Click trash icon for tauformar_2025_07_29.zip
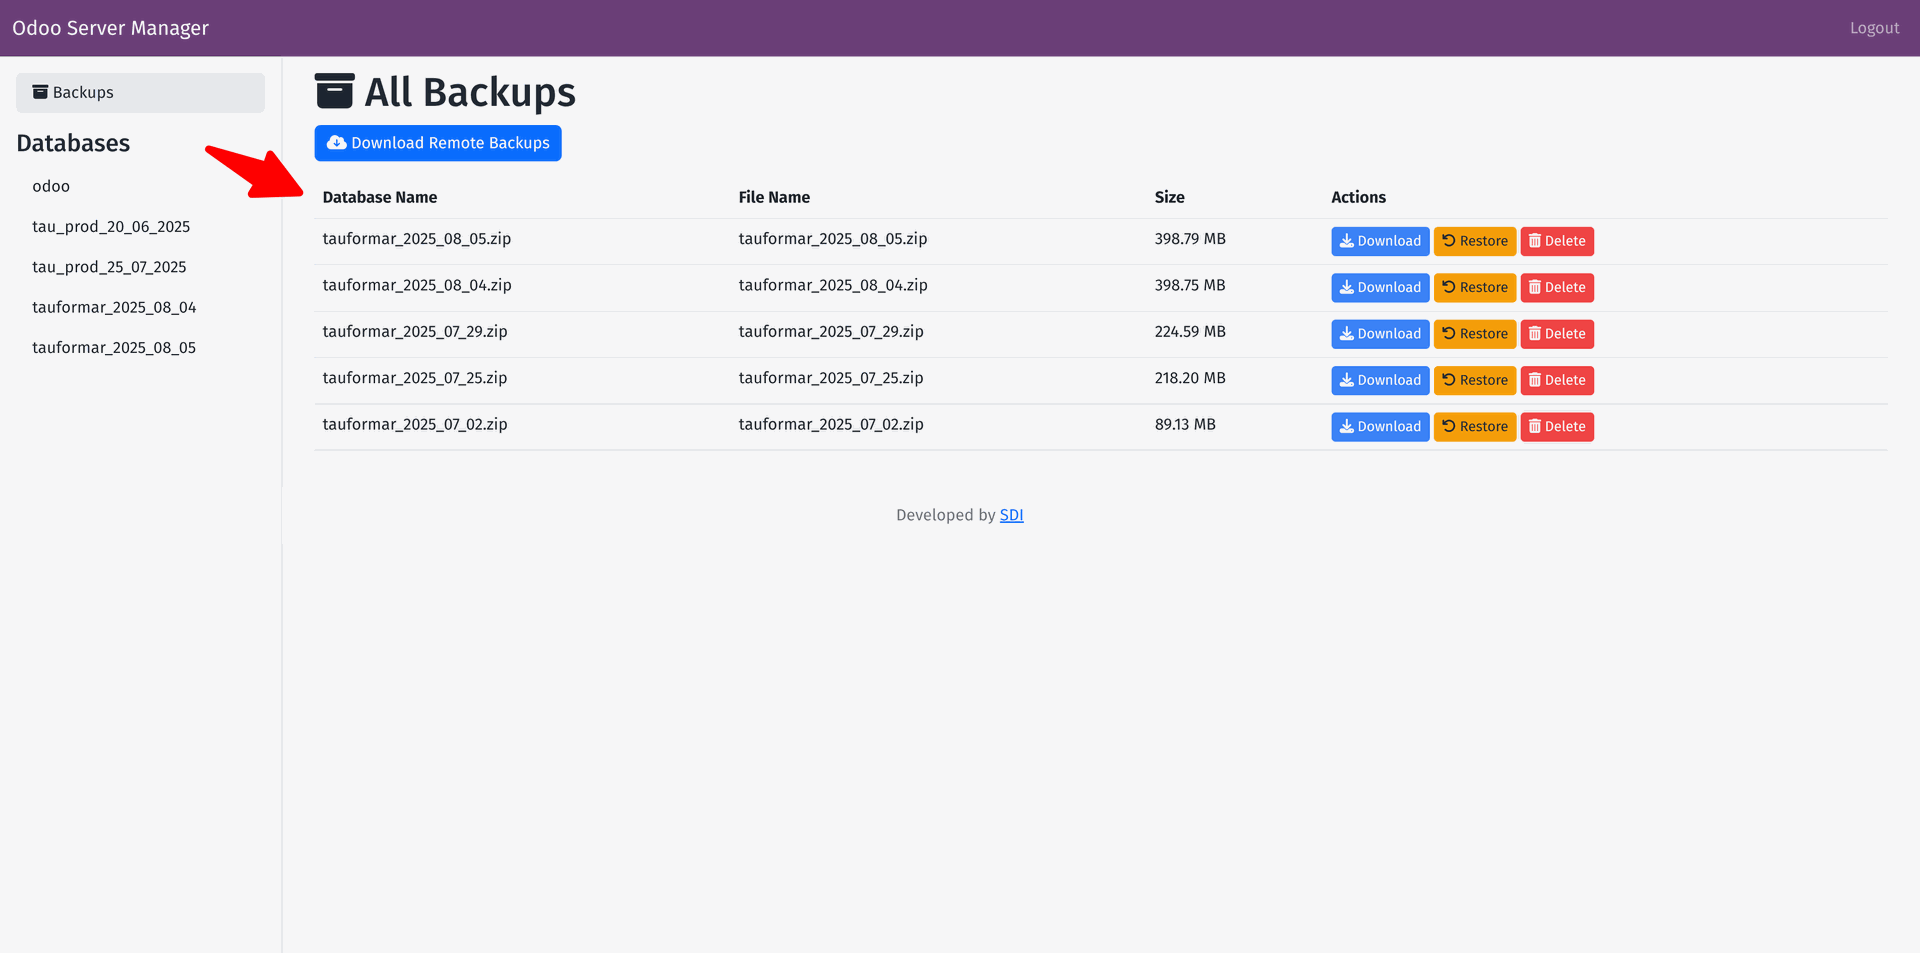Screen dimensions: 1920x953 [1534, 334]
